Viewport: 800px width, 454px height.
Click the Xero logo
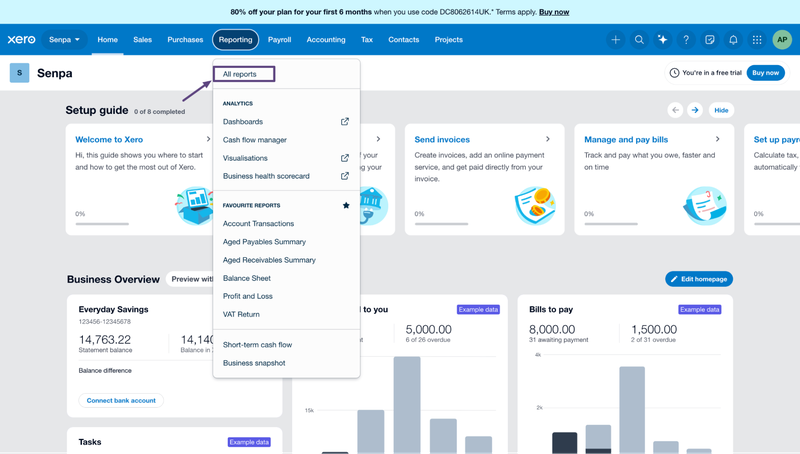click(x=21, y=39)
